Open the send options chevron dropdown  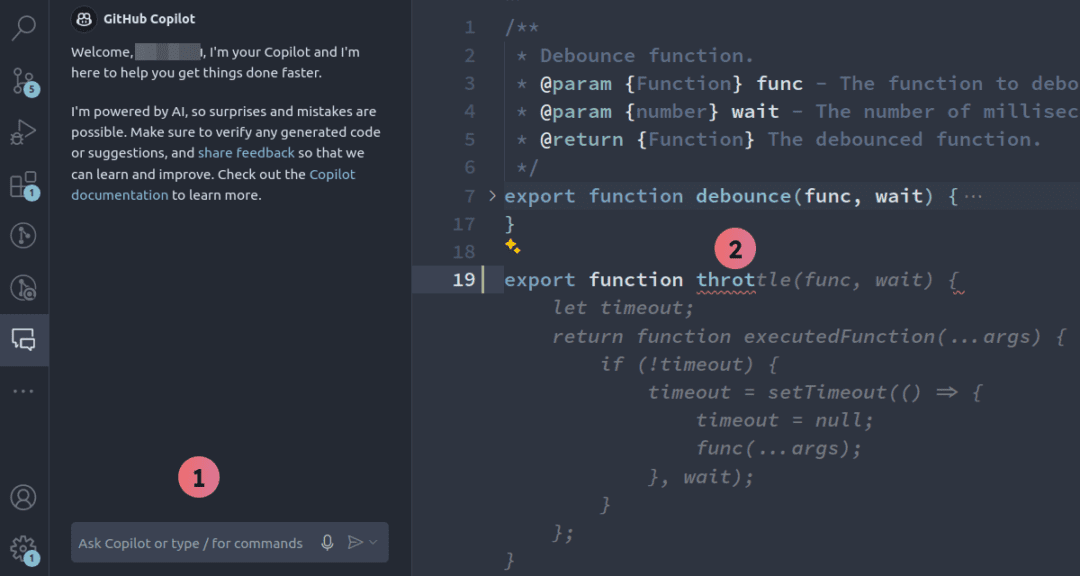coord(371,542)
